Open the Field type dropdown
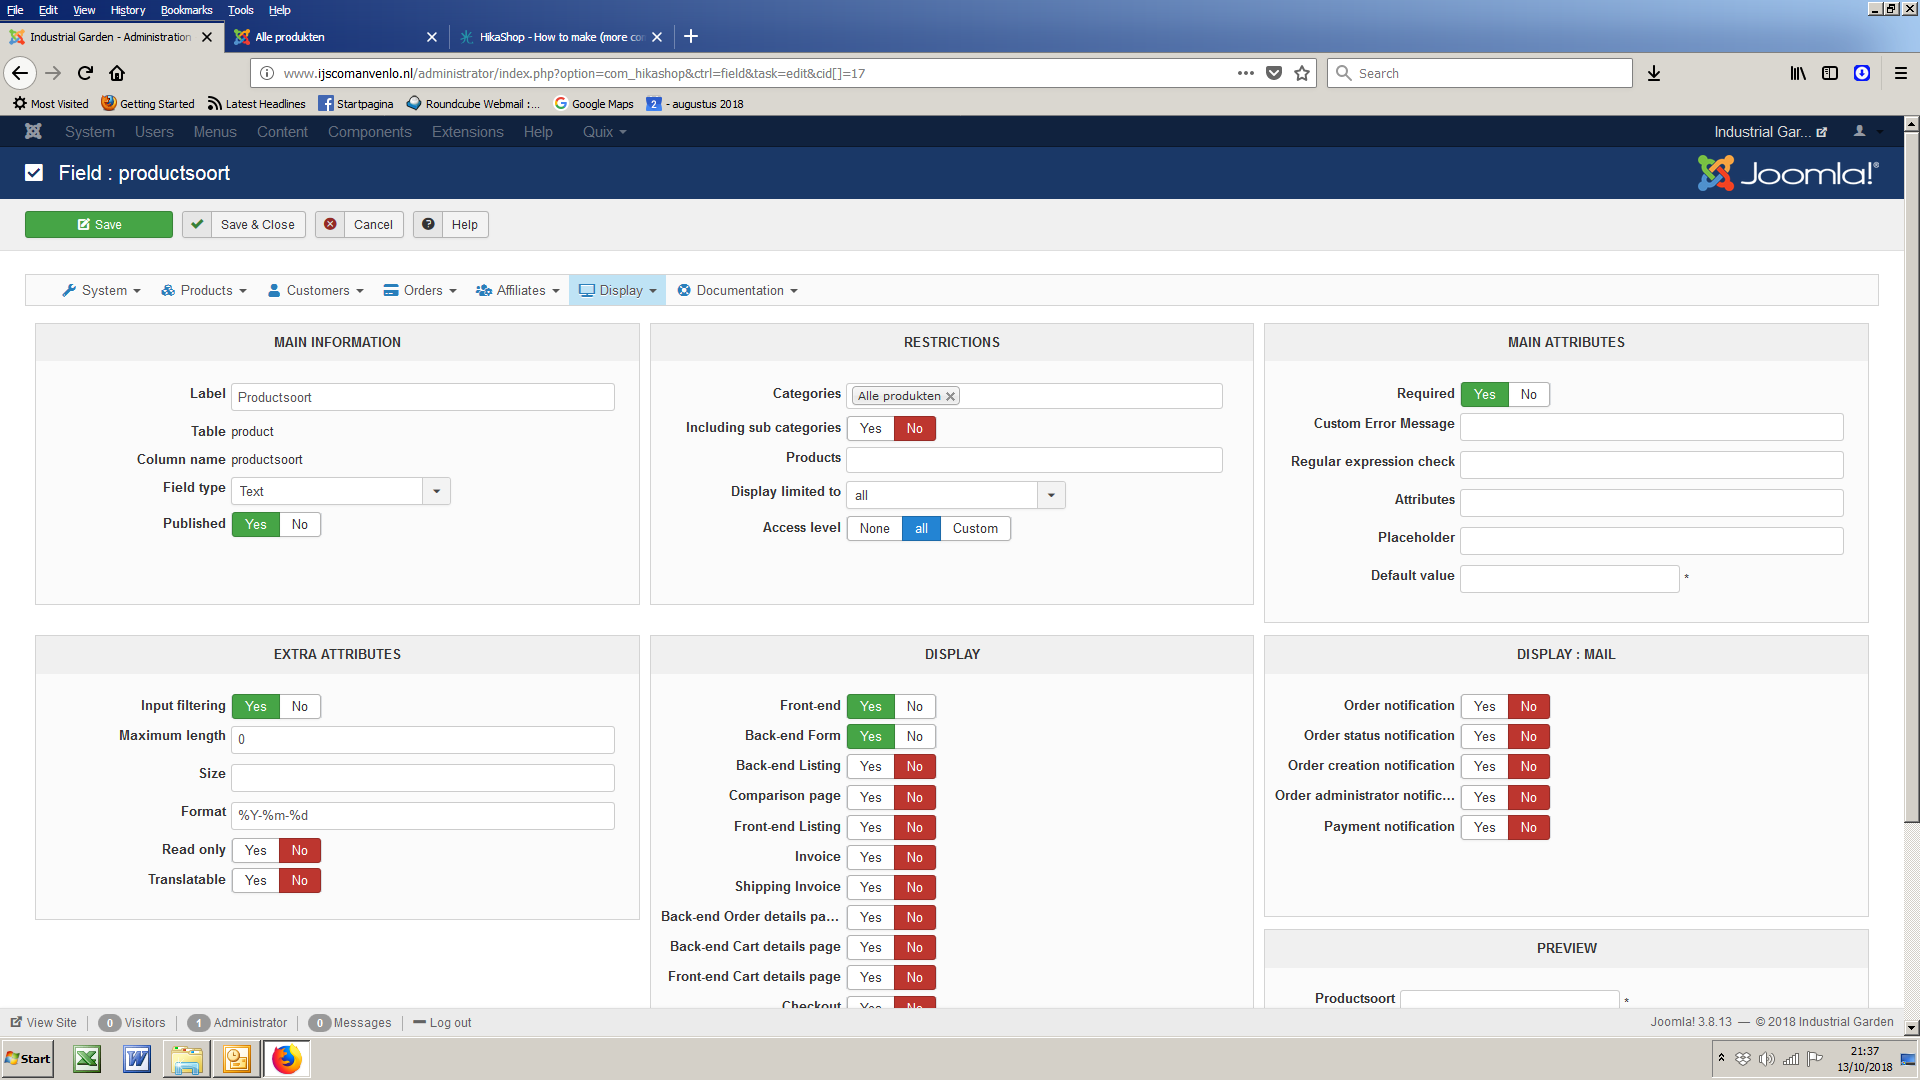 (436, 491)
